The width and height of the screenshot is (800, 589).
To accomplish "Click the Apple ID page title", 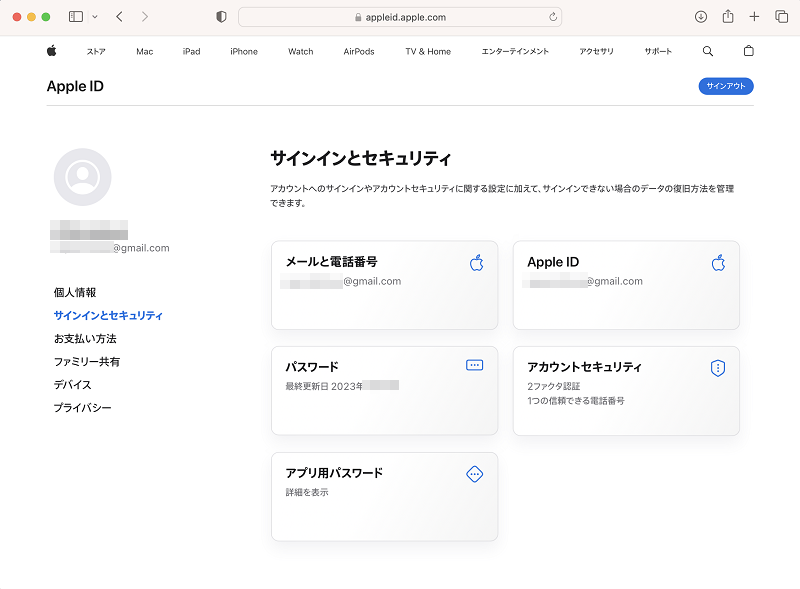I will 75,86.
